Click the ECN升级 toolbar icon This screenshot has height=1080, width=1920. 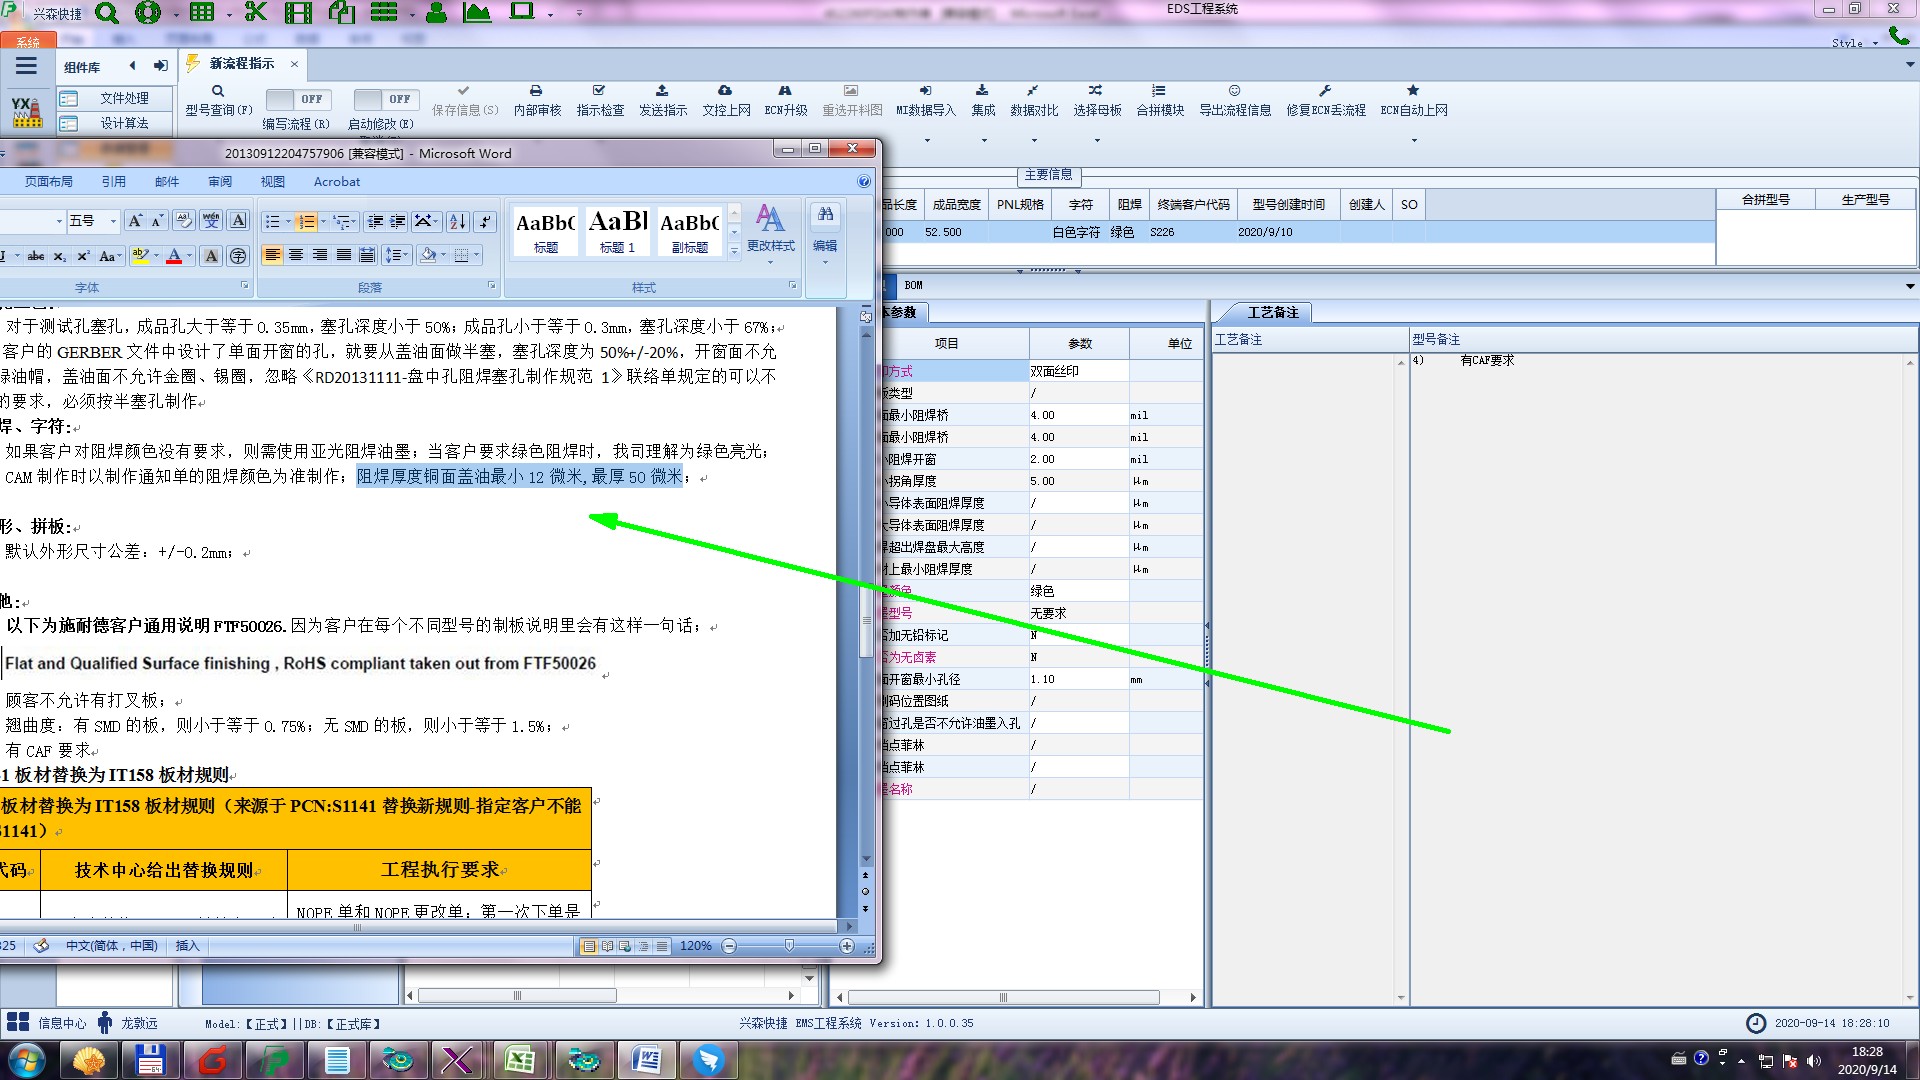[x=785, y=91]
